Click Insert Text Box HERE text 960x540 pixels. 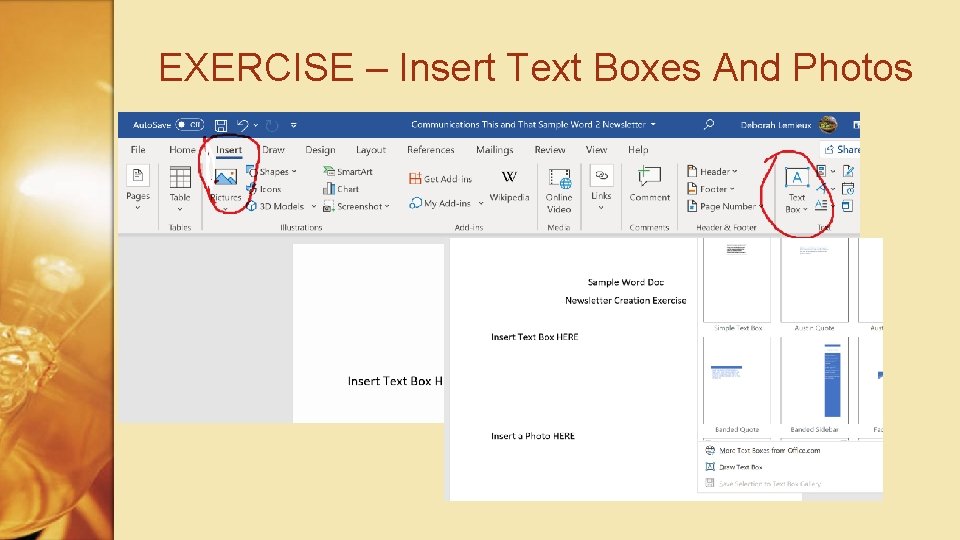click(534, 337)
